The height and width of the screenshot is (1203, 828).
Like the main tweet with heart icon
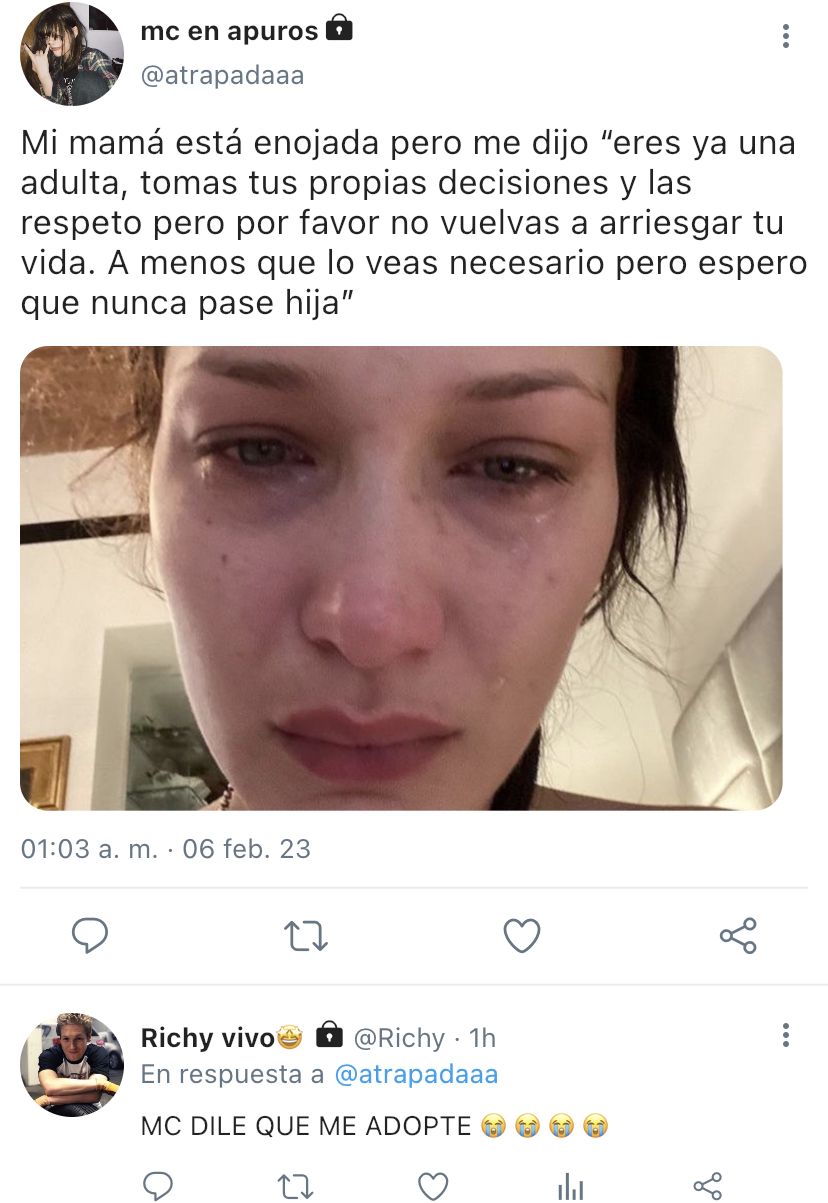tap(521, 936)
